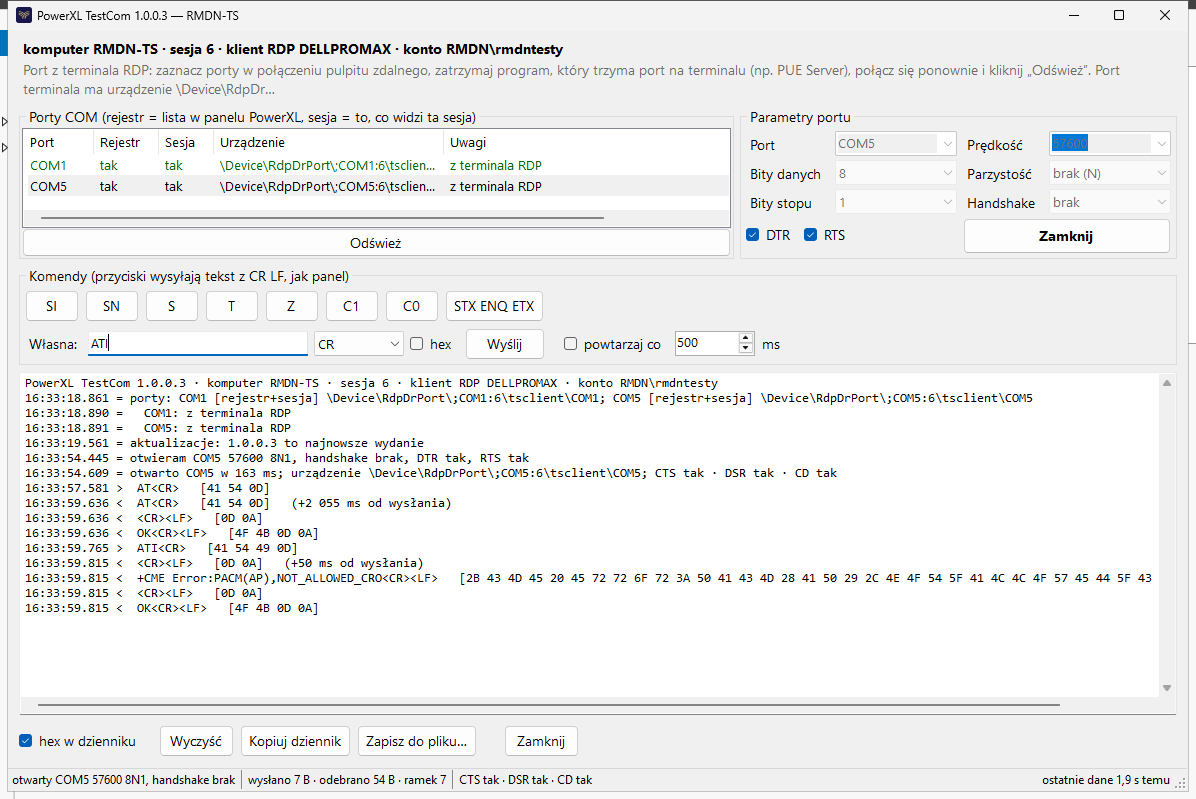Open the Prędkość baud rate dropdown
This screenshot has width=1196, height=799.
[x=1110, y=143]
